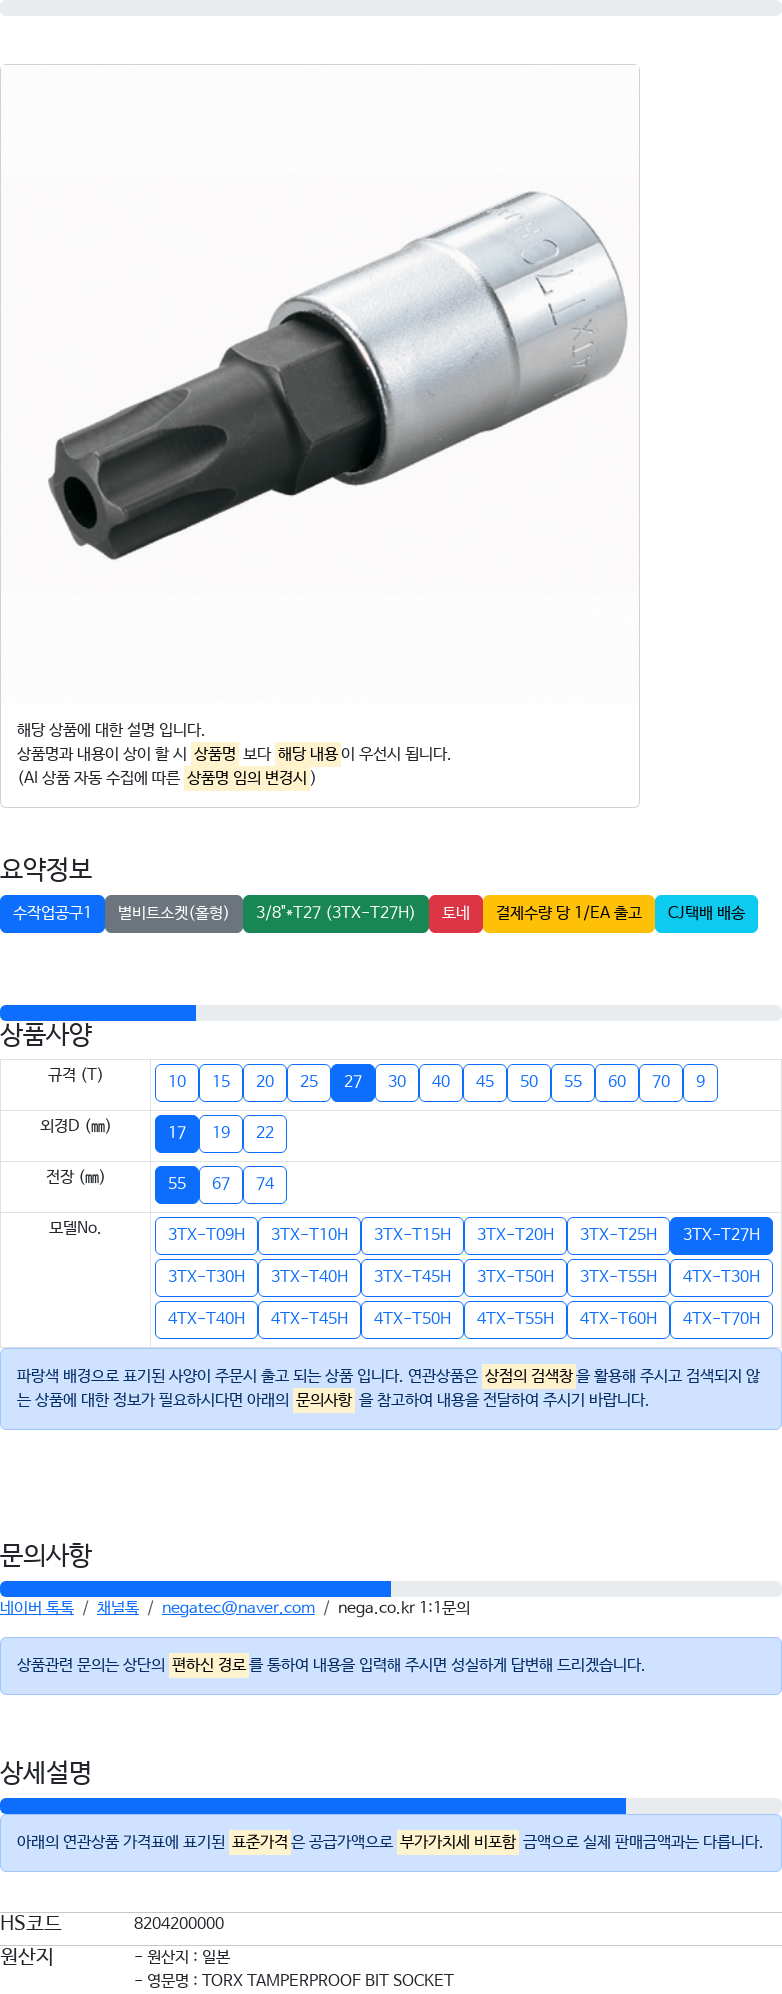Click the CJ택배 배송 badge

706,913
